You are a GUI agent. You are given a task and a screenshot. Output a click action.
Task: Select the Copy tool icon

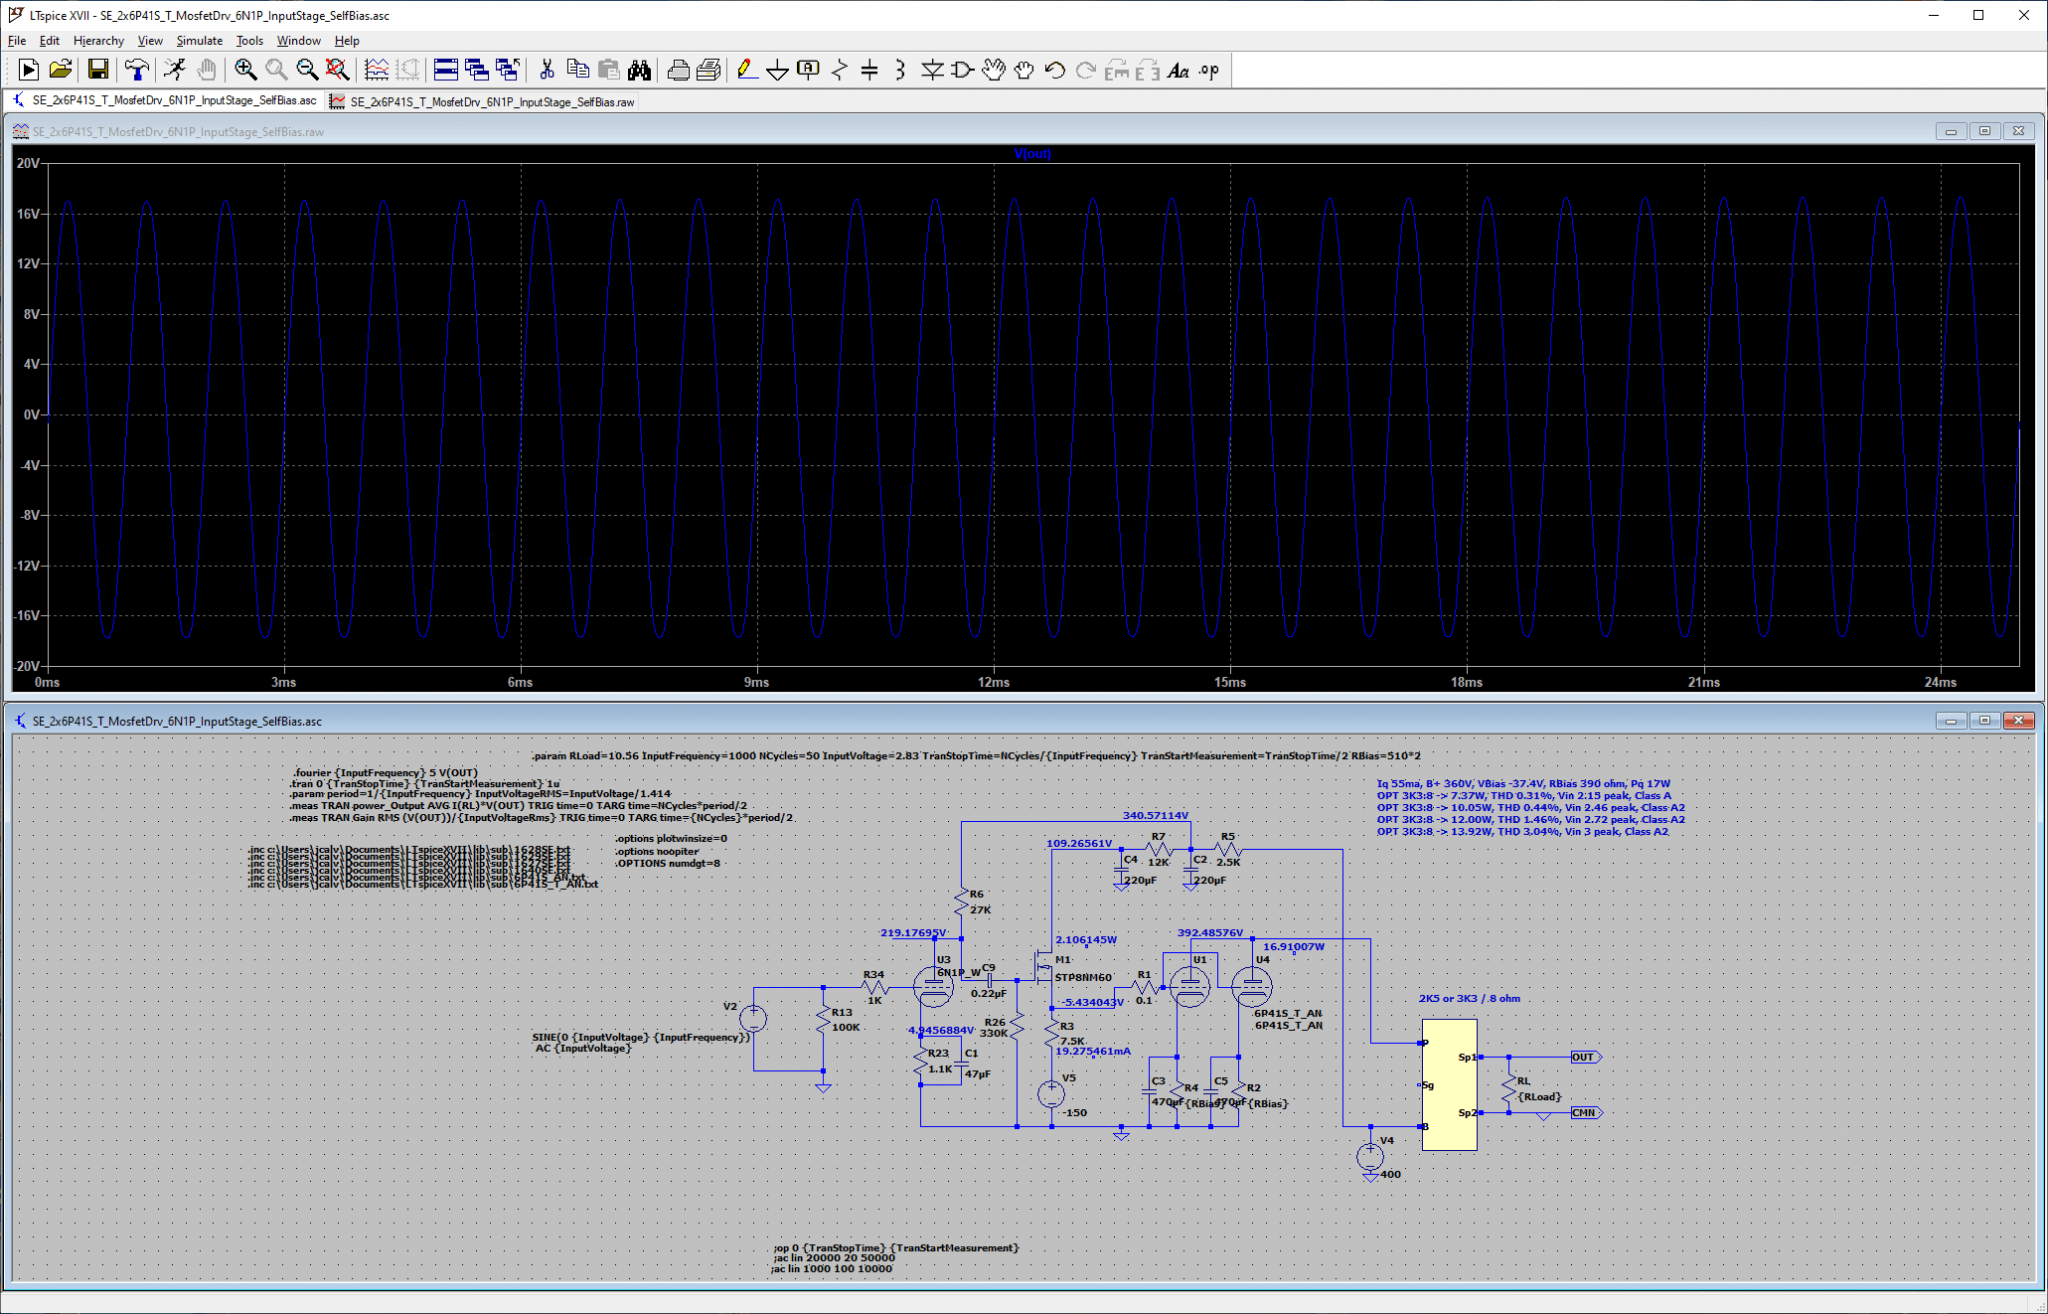click(x=577, y=69)
